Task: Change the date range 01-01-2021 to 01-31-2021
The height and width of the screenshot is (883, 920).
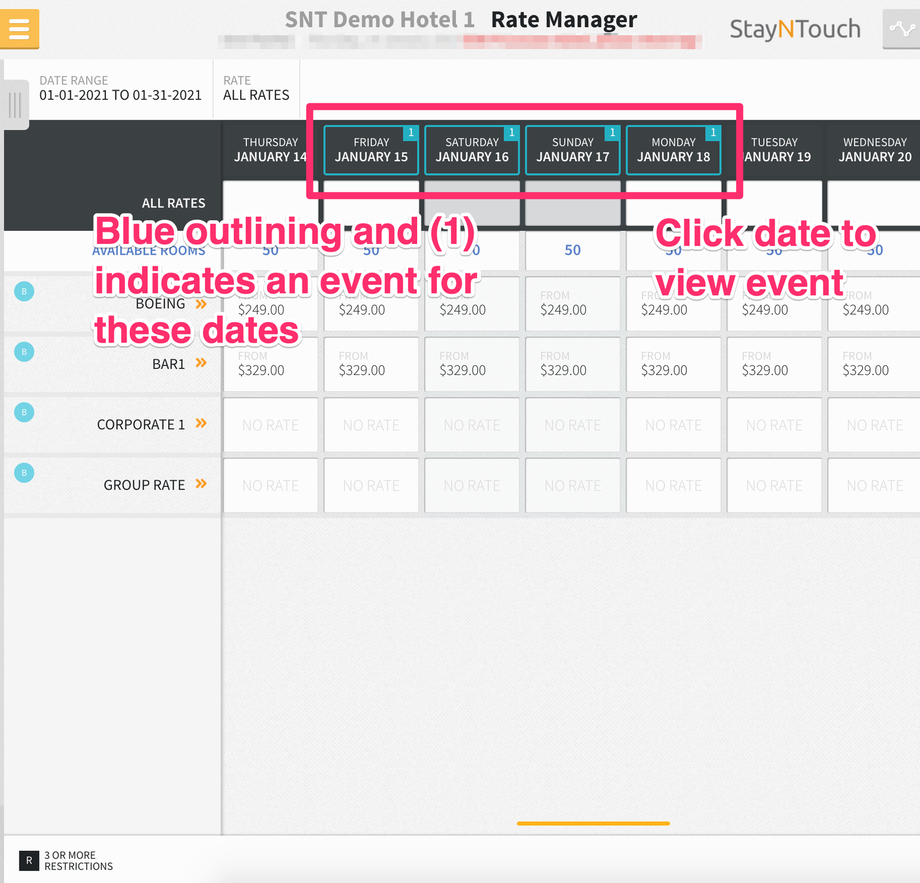Action: [x=120, y=89]
